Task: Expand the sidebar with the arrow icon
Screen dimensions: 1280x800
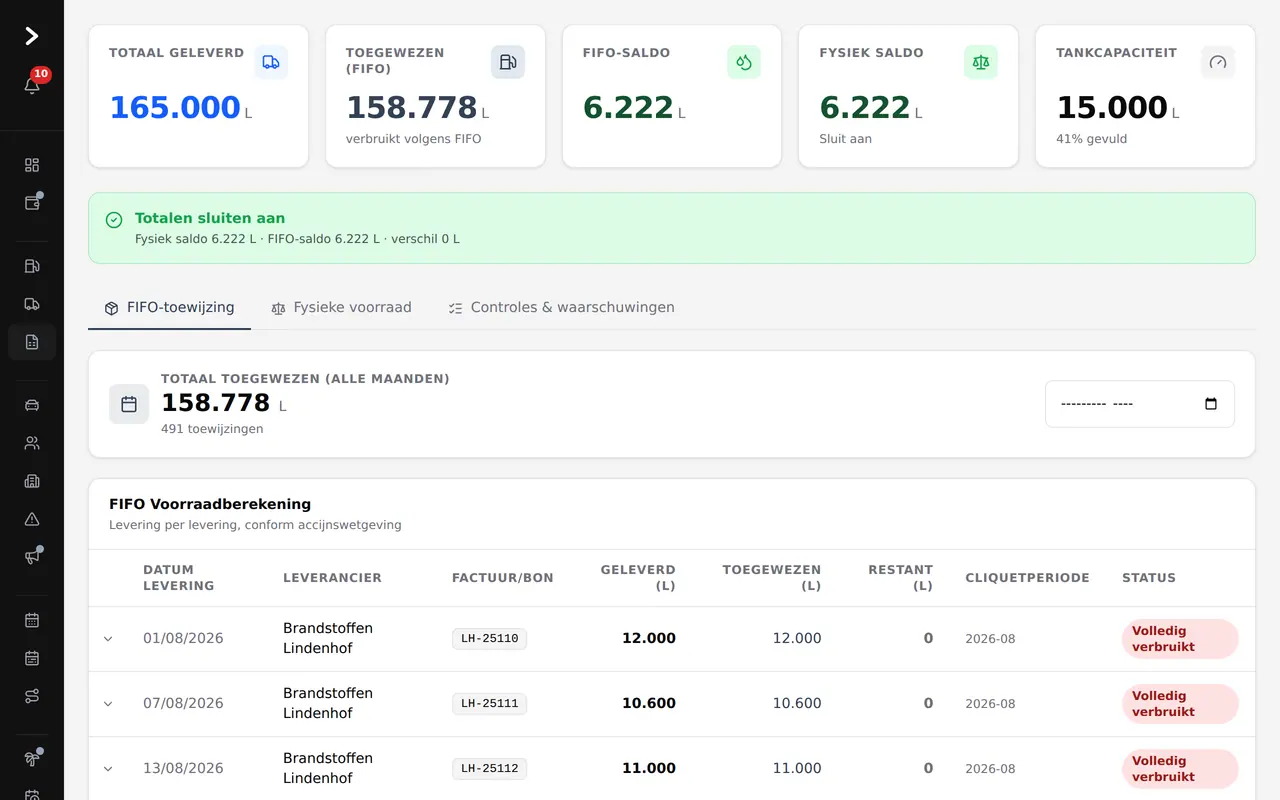Action: click(x=31, y=36)
